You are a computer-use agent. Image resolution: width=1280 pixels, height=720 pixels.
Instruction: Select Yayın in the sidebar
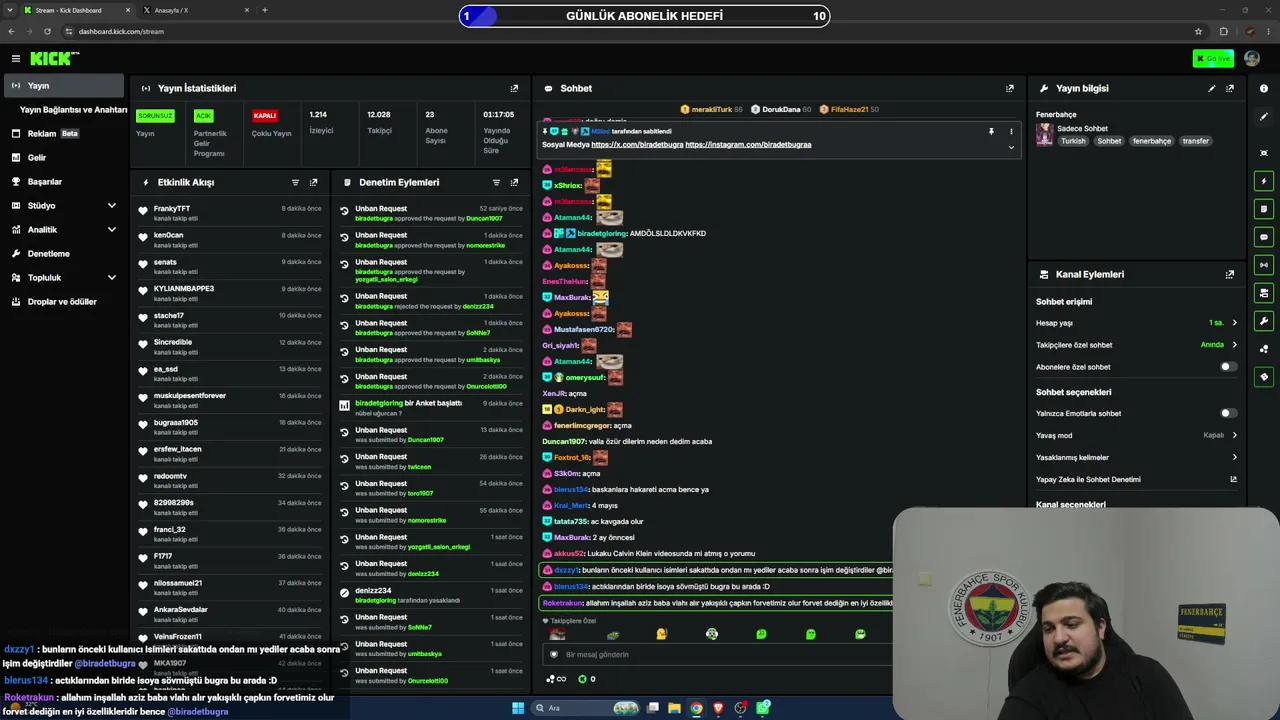[x=63, y=86]
